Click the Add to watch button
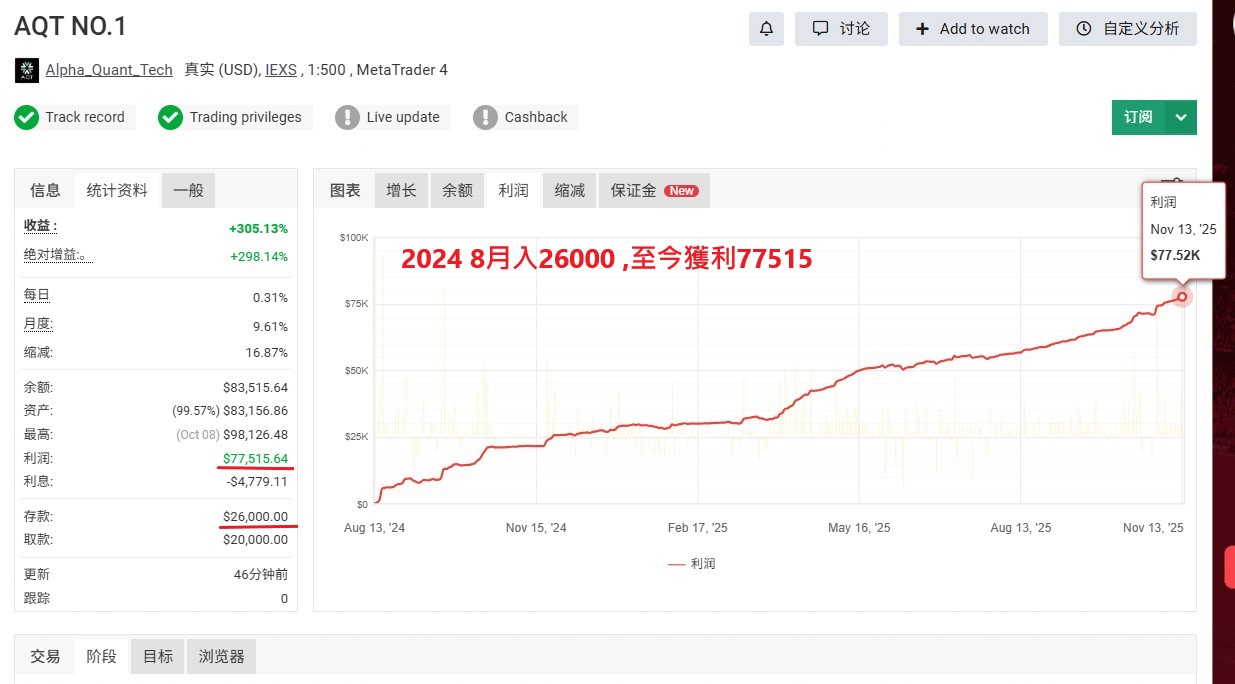The width and height of the screenshot is (1235, 684). click(973, 29)
